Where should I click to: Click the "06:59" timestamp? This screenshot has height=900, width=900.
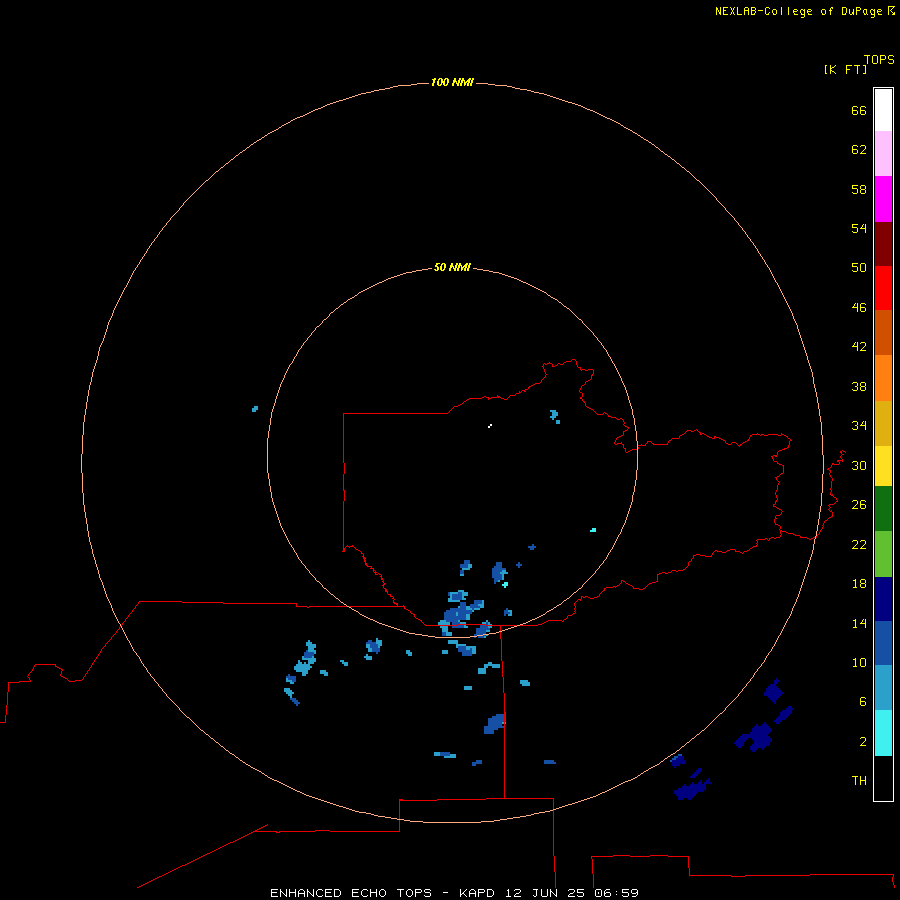616,893
